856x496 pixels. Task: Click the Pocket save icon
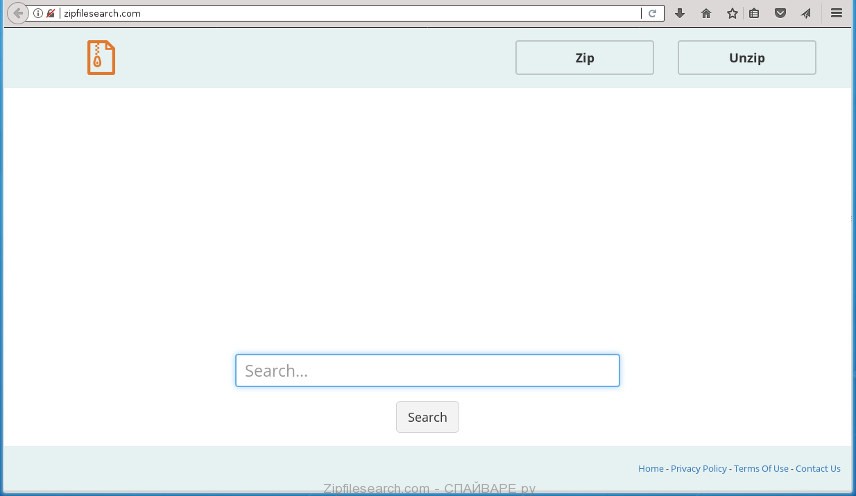click(x=780, y=13)
